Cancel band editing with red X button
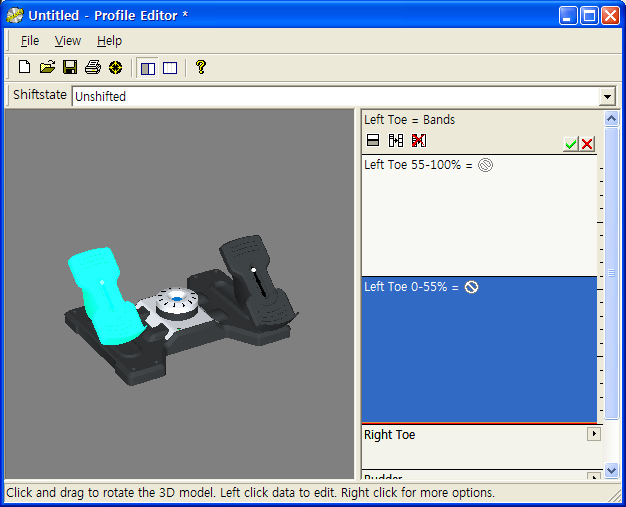The width and height of the screenshot is (626, 507). point(587,144)
